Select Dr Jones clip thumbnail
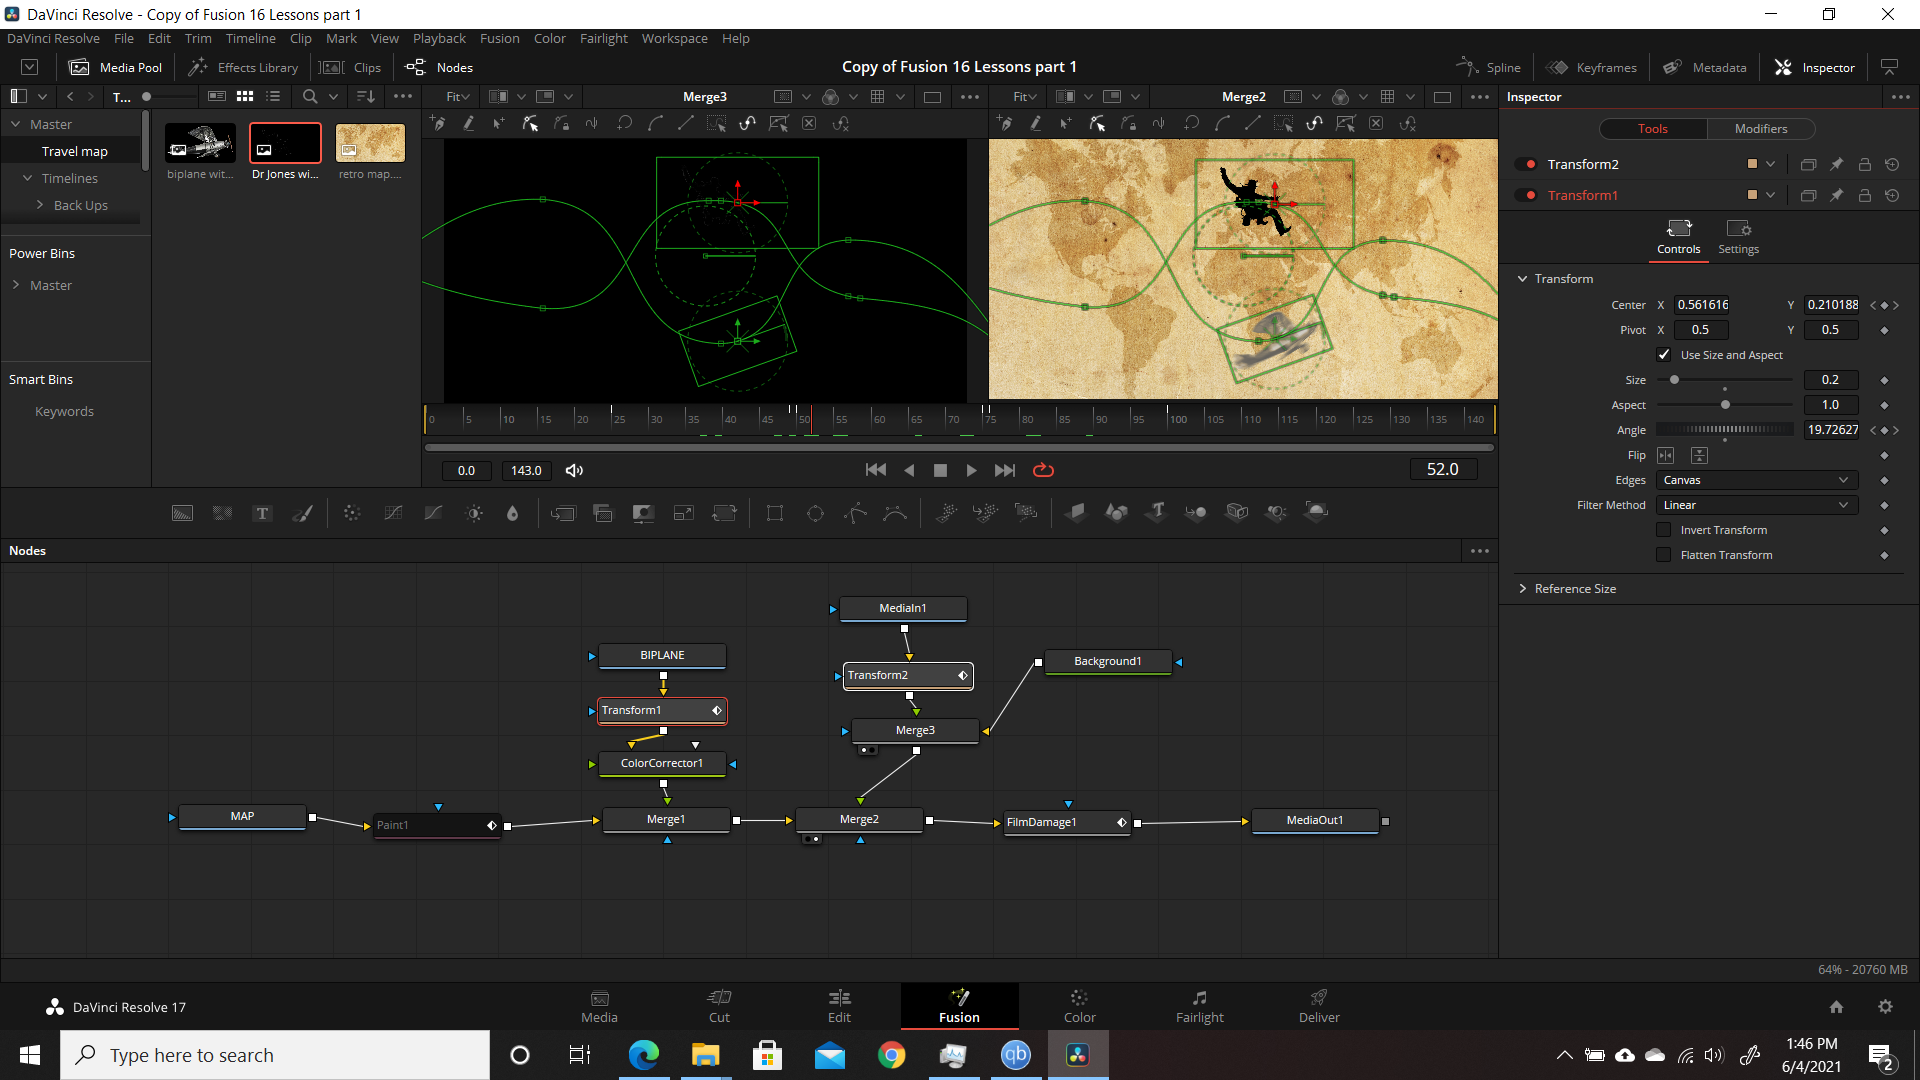 coord(285,143)
